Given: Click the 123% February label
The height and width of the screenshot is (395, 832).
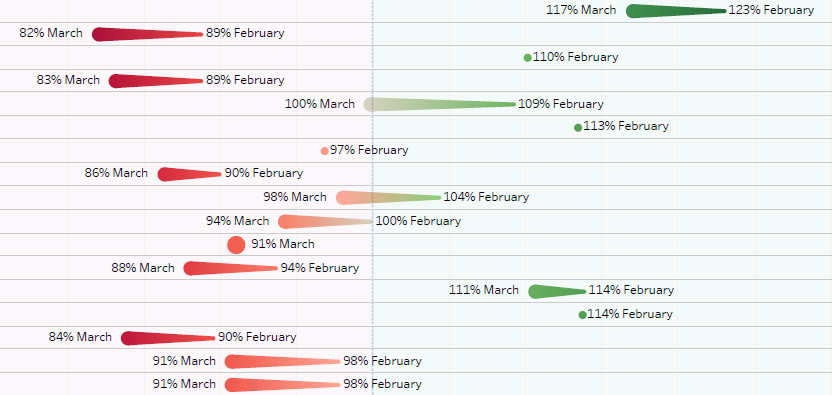Looking at the screenshot, I should coord(771,10).
